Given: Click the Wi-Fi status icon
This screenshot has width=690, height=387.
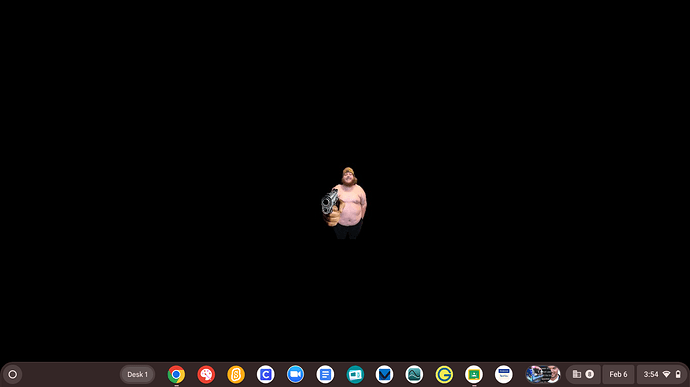Looking at the screenshot, I should 667,374.
